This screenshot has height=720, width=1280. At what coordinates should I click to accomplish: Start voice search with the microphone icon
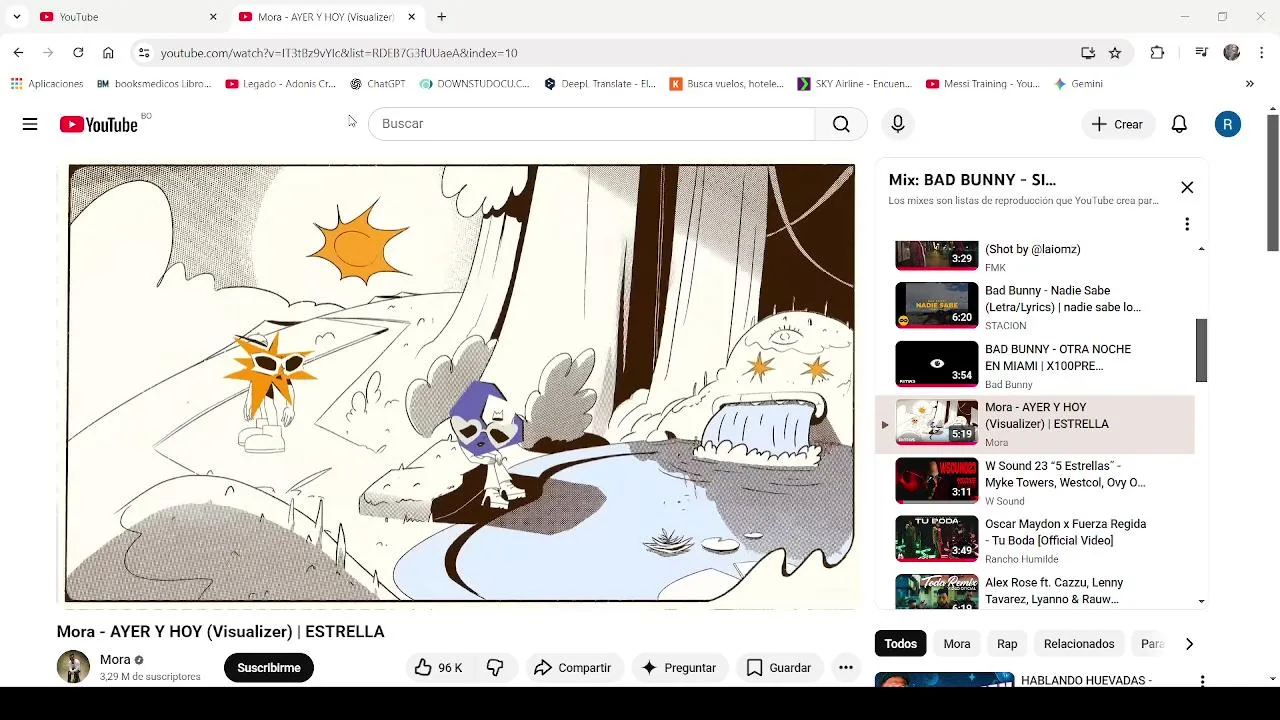pos(898,124)
